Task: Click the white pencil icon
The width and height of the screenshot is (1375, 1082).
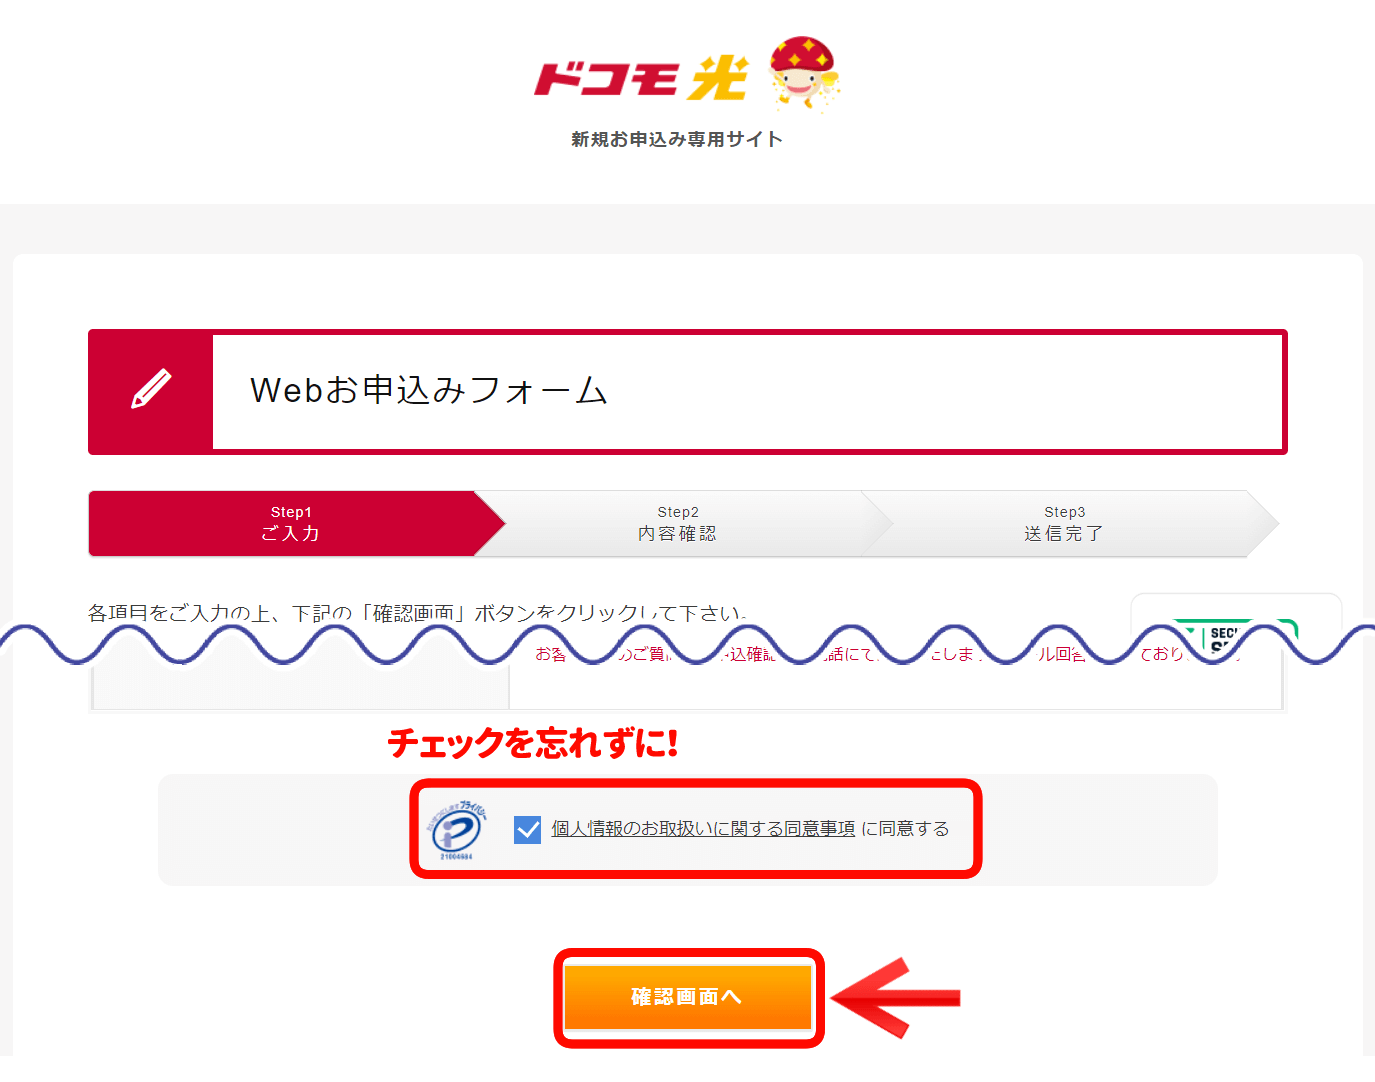Action: tap(151, 390)
